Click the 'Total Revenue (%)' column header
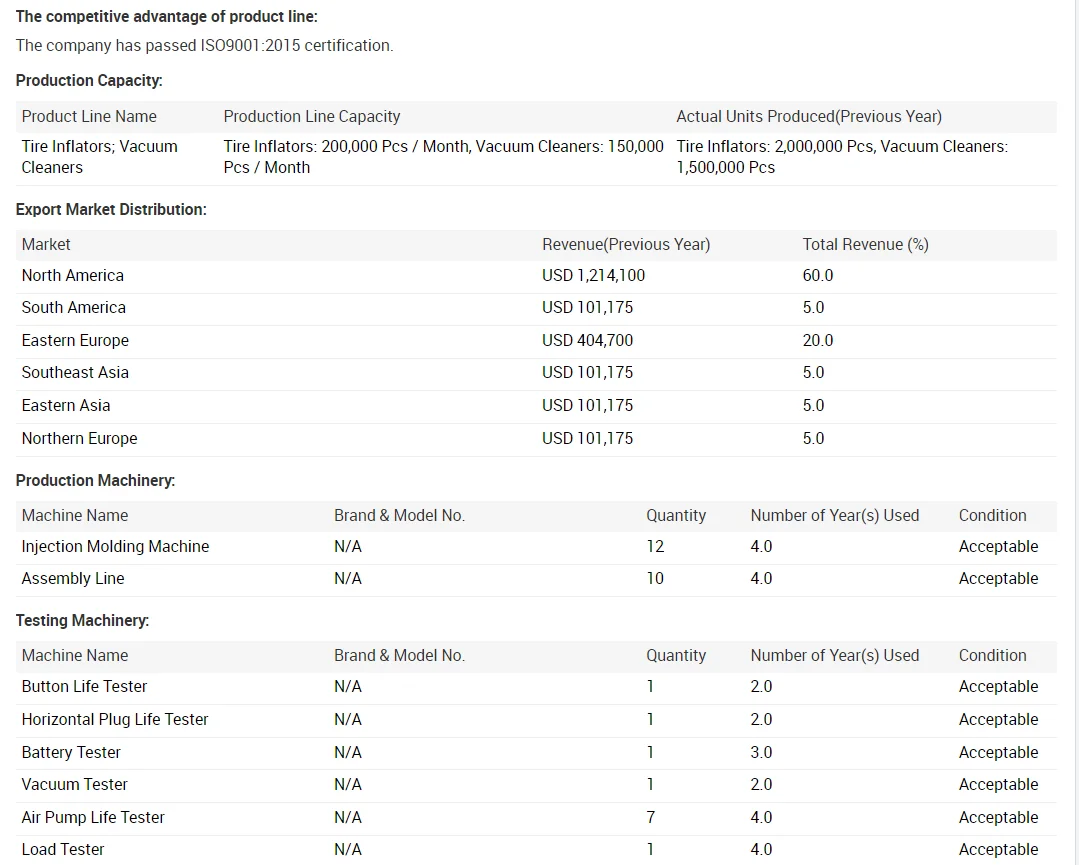Image resolution: width=1079 pixels, height=865 pixels. tap(865, 244)
